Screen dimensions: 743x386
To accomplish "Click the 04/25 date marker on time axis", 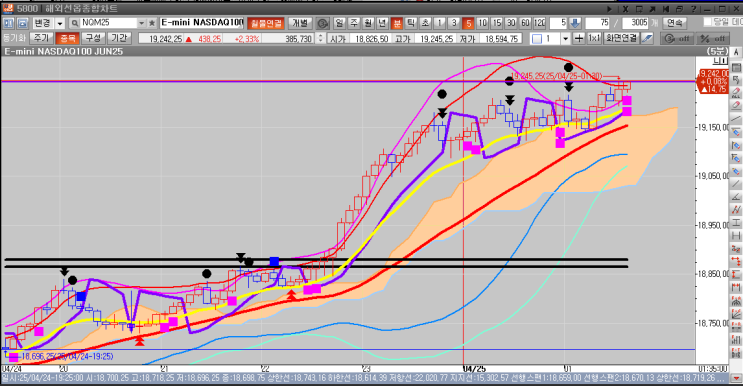I will pos(474,368).
